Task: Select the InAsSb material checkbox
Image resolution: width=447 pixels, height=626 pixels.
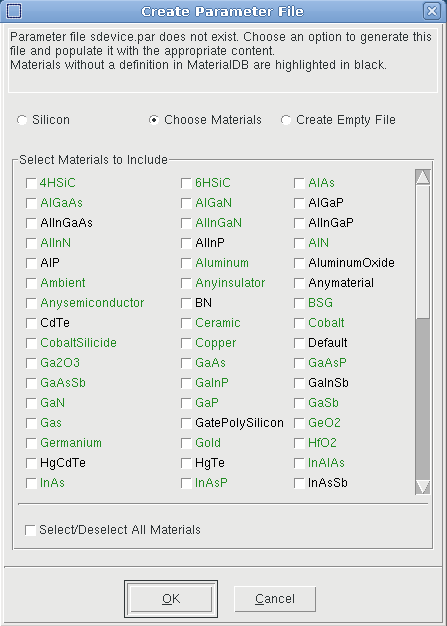Action: [x=299, y=483]
